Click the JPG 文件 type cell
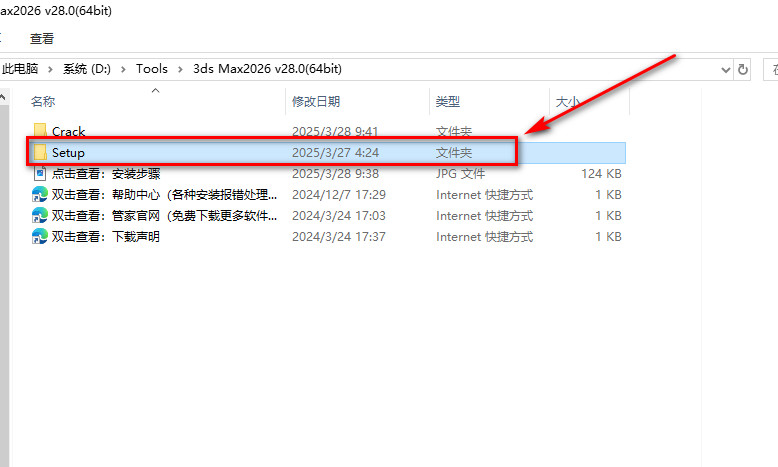The image size is (778, 467). (x=460, y=174)
